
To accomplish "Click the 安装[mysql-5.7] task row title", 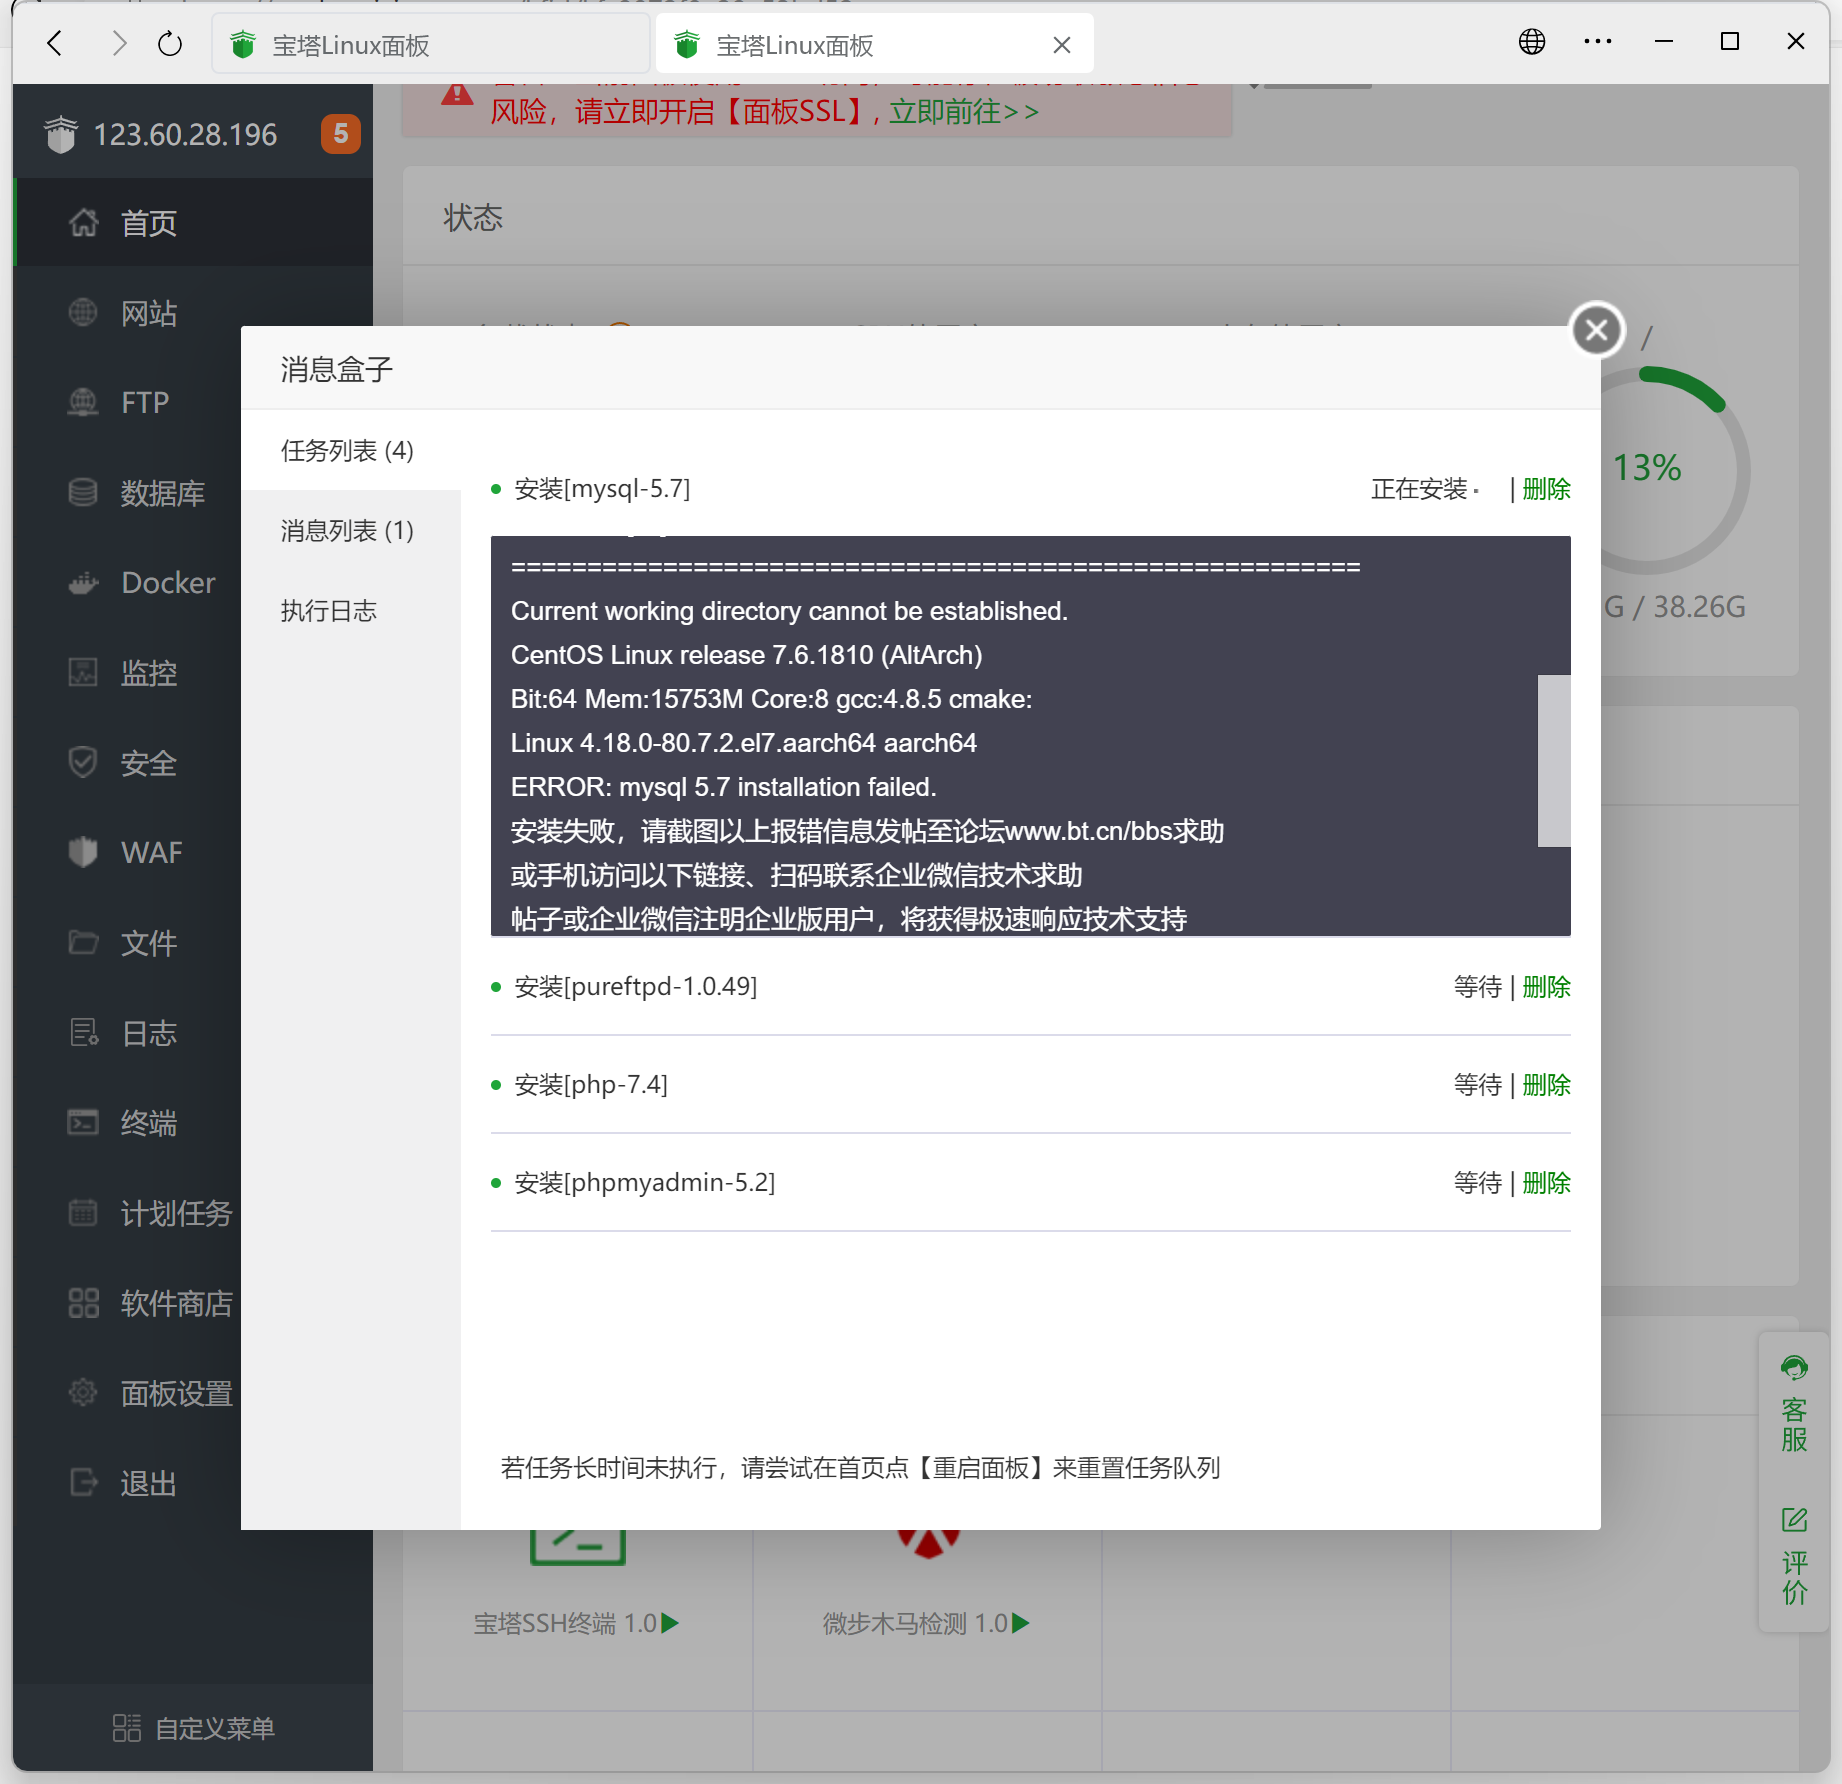I will click(x=602, y=489).
